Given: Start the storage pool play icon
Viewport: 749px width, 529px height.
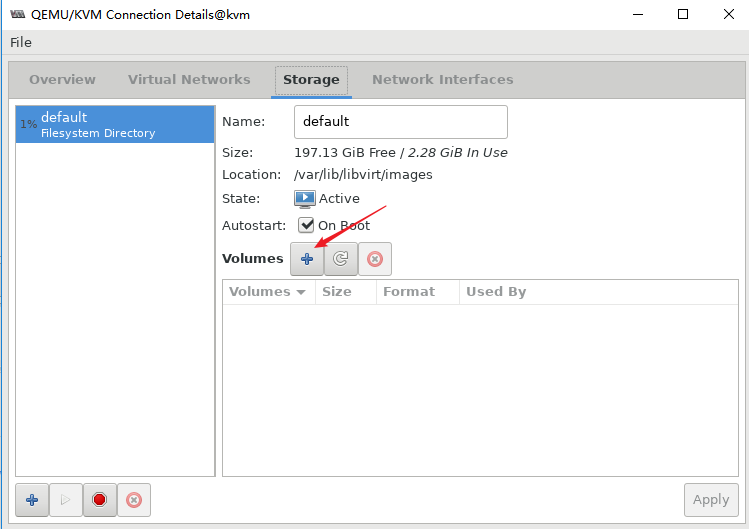Looking at the screenshot, I should click(x=66, y=500).
